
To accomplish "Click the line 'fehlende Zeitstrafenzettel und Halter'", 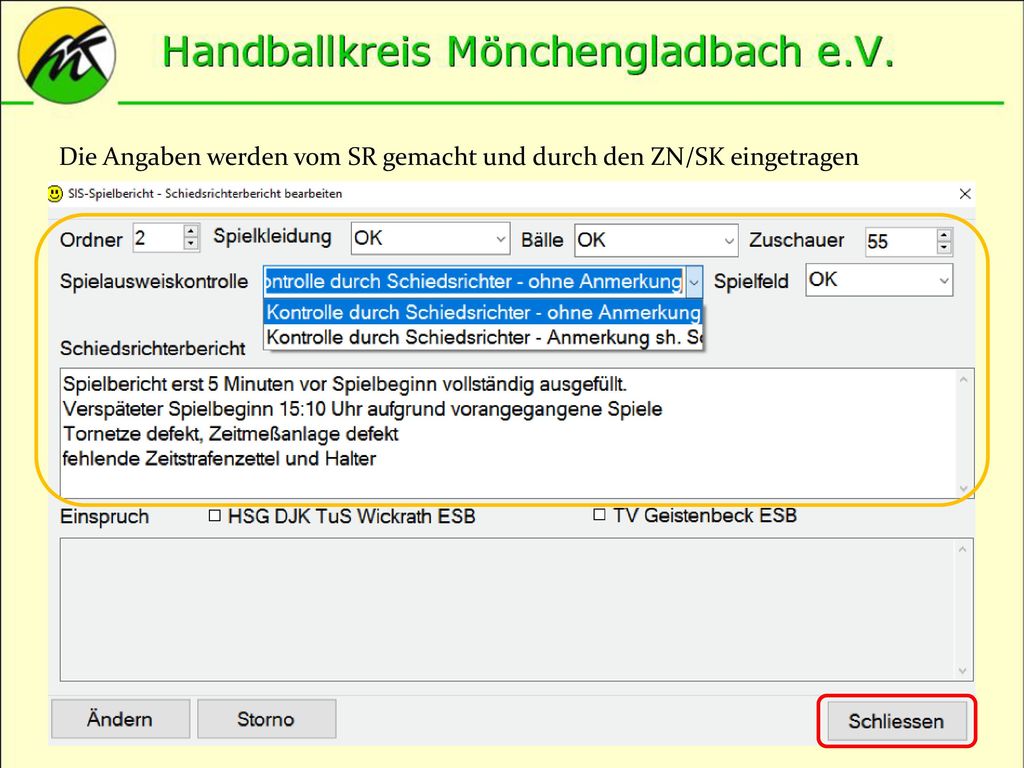I will click(219, 459).
